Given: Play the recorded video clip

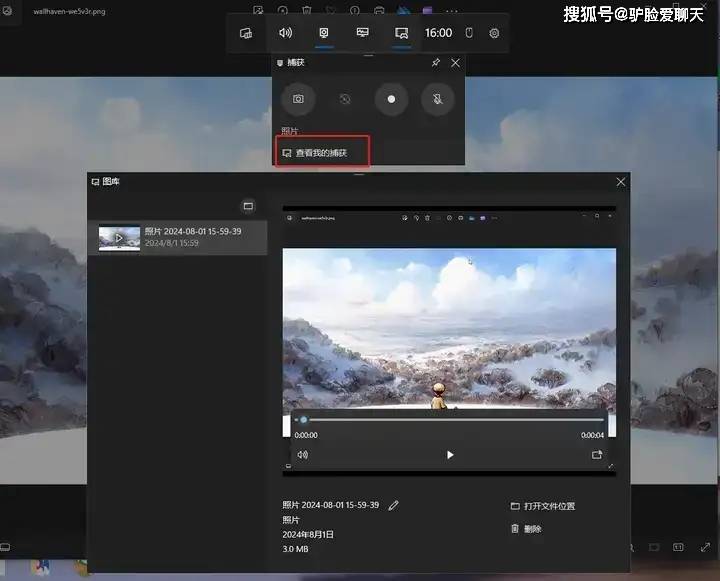Looking at the screenshot, I should click(x=450, y=455).
